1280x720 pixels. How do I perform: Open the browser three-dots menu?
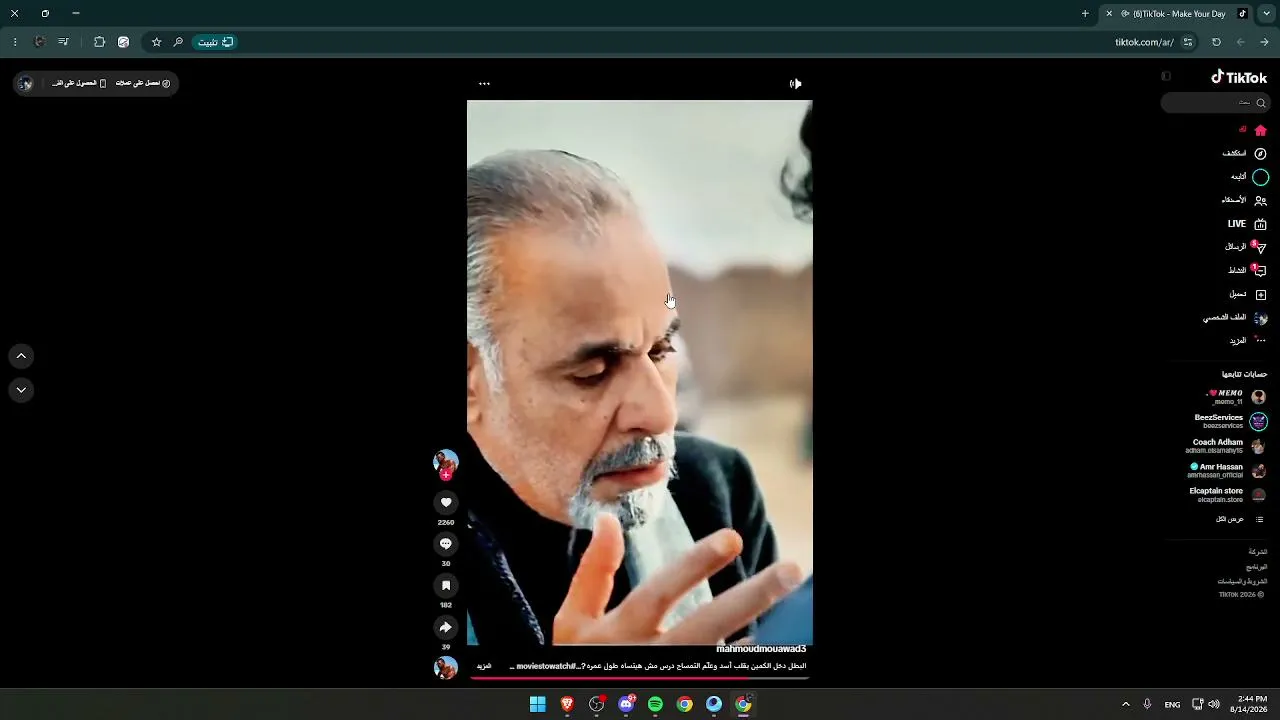[x=15, y=42]
